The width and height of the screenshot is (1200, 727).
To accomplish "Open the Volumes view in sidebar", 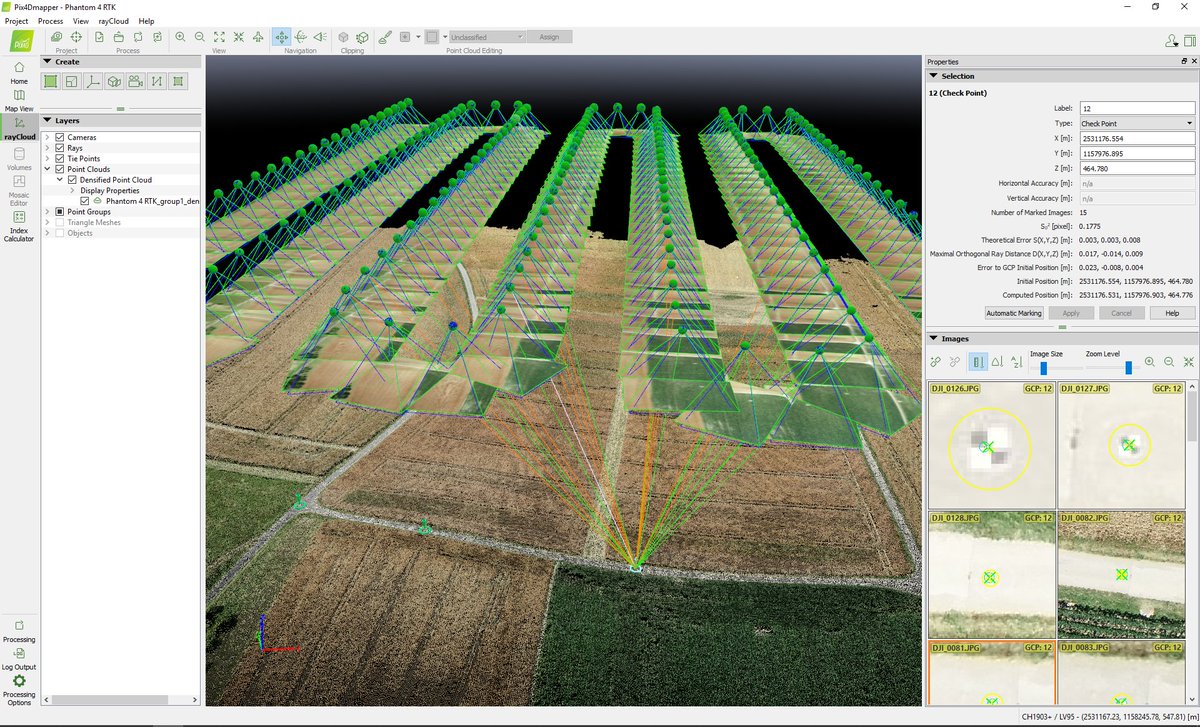I will [19, 158].
